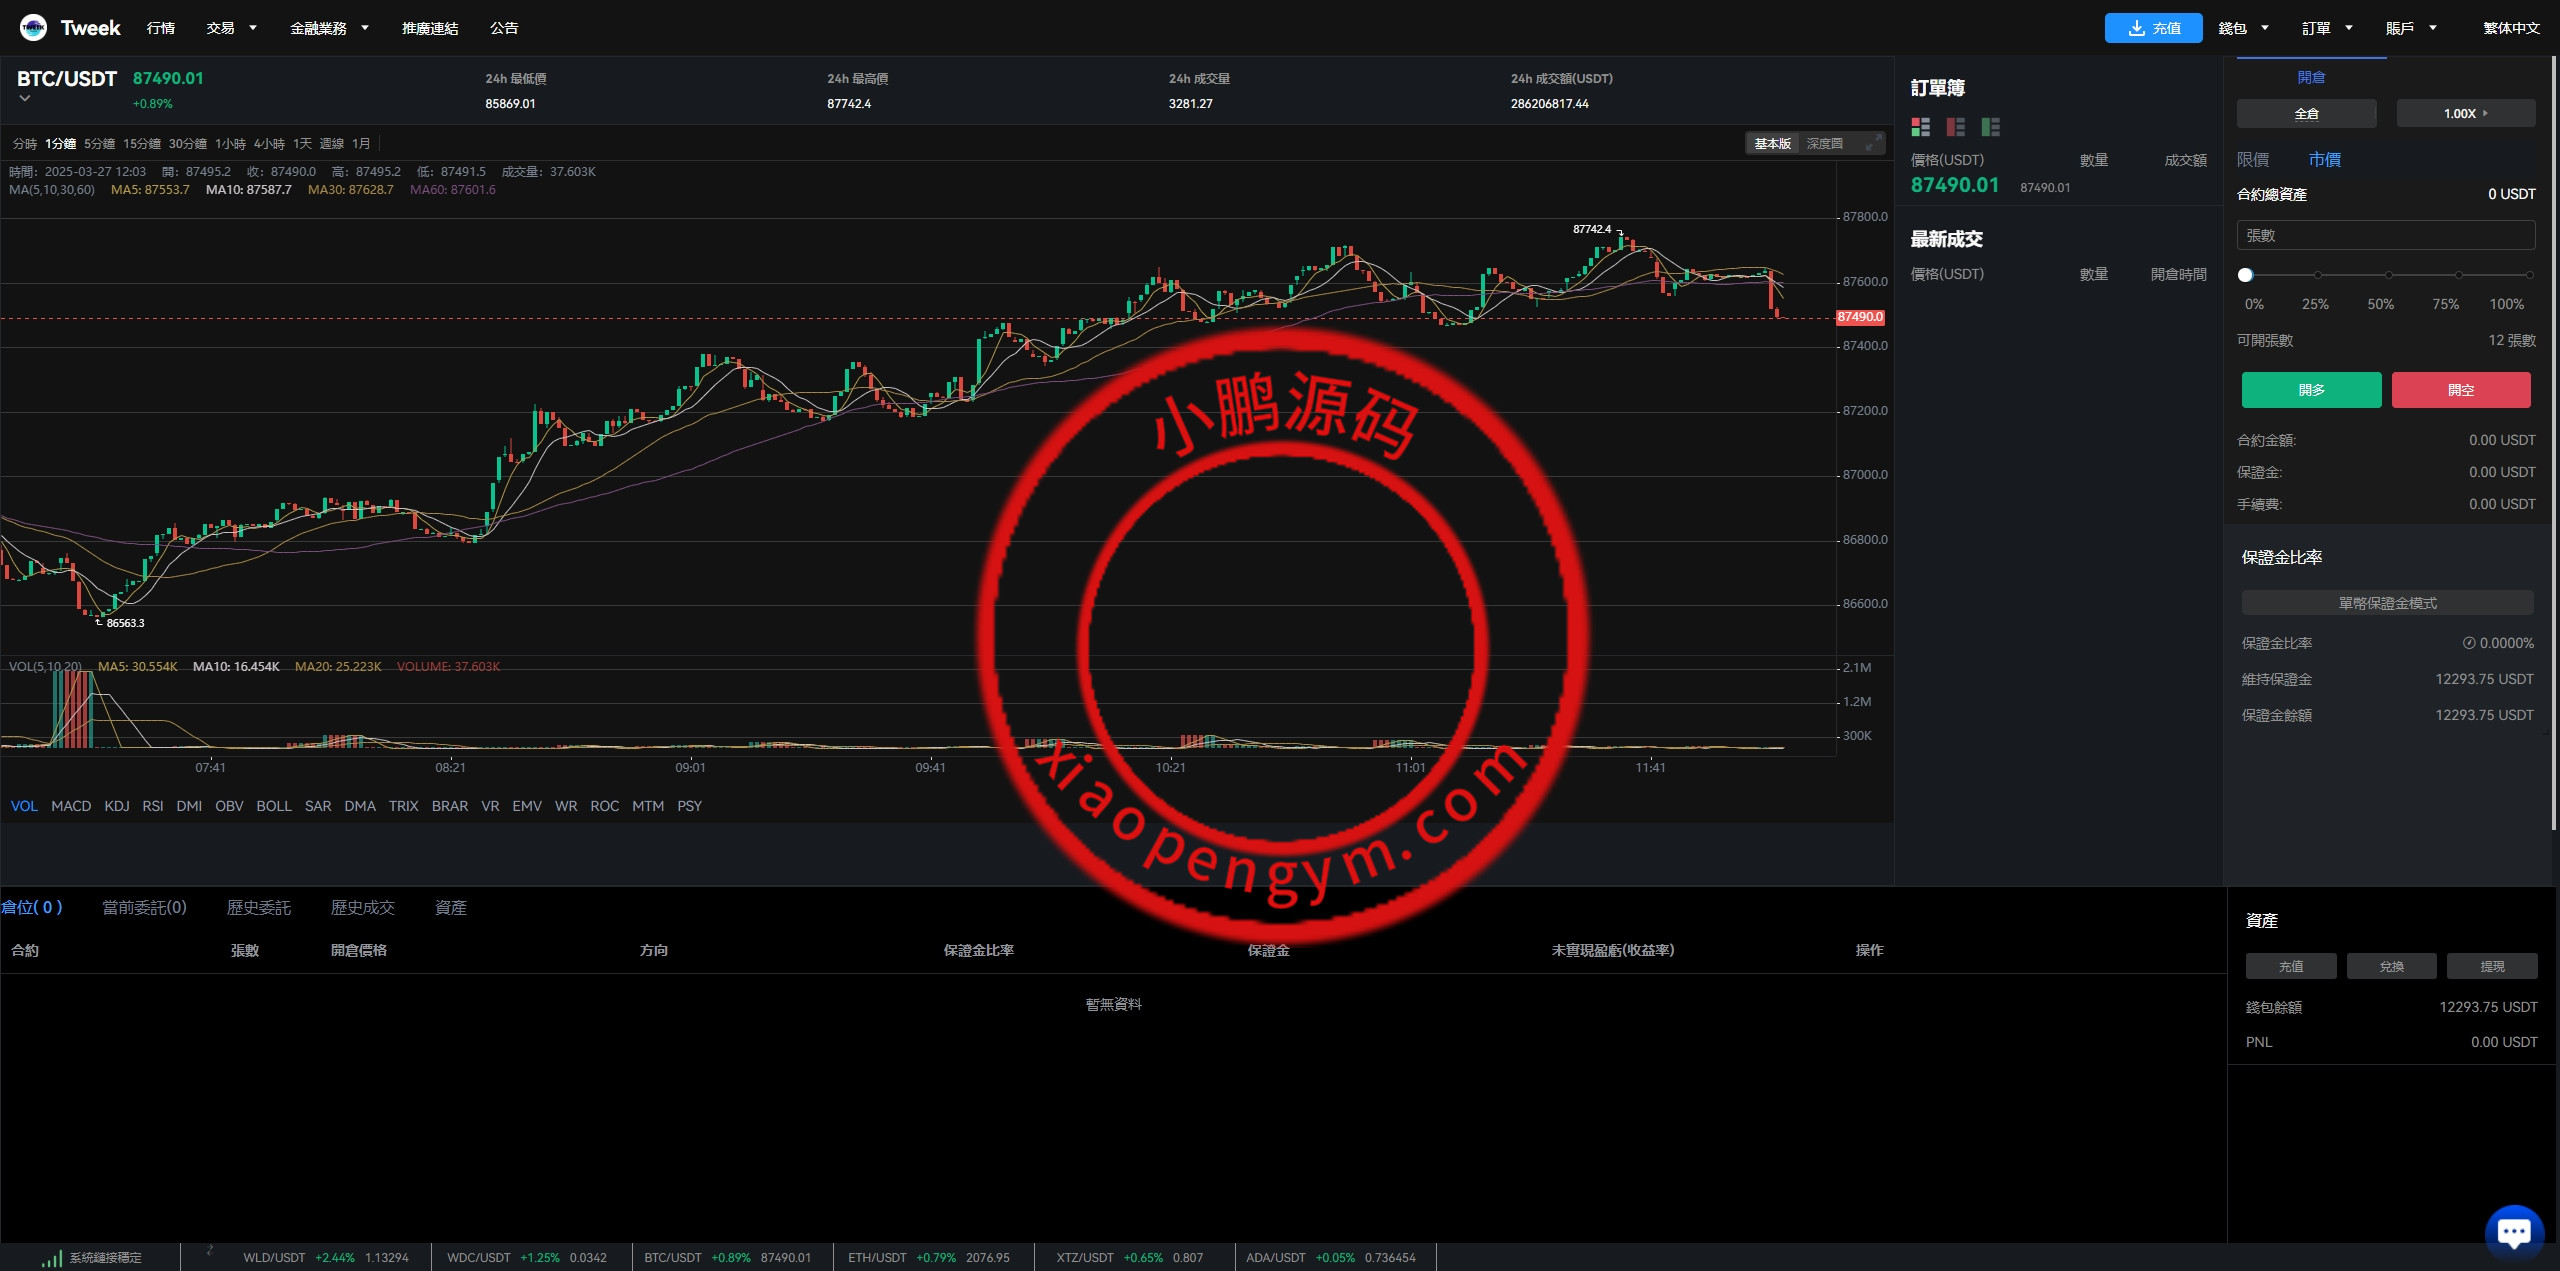This screenshot has height=1271, width=2560.
Task: Switch to 歷史委託 tab
Action: pyautogui.click(x=258, y=907)
